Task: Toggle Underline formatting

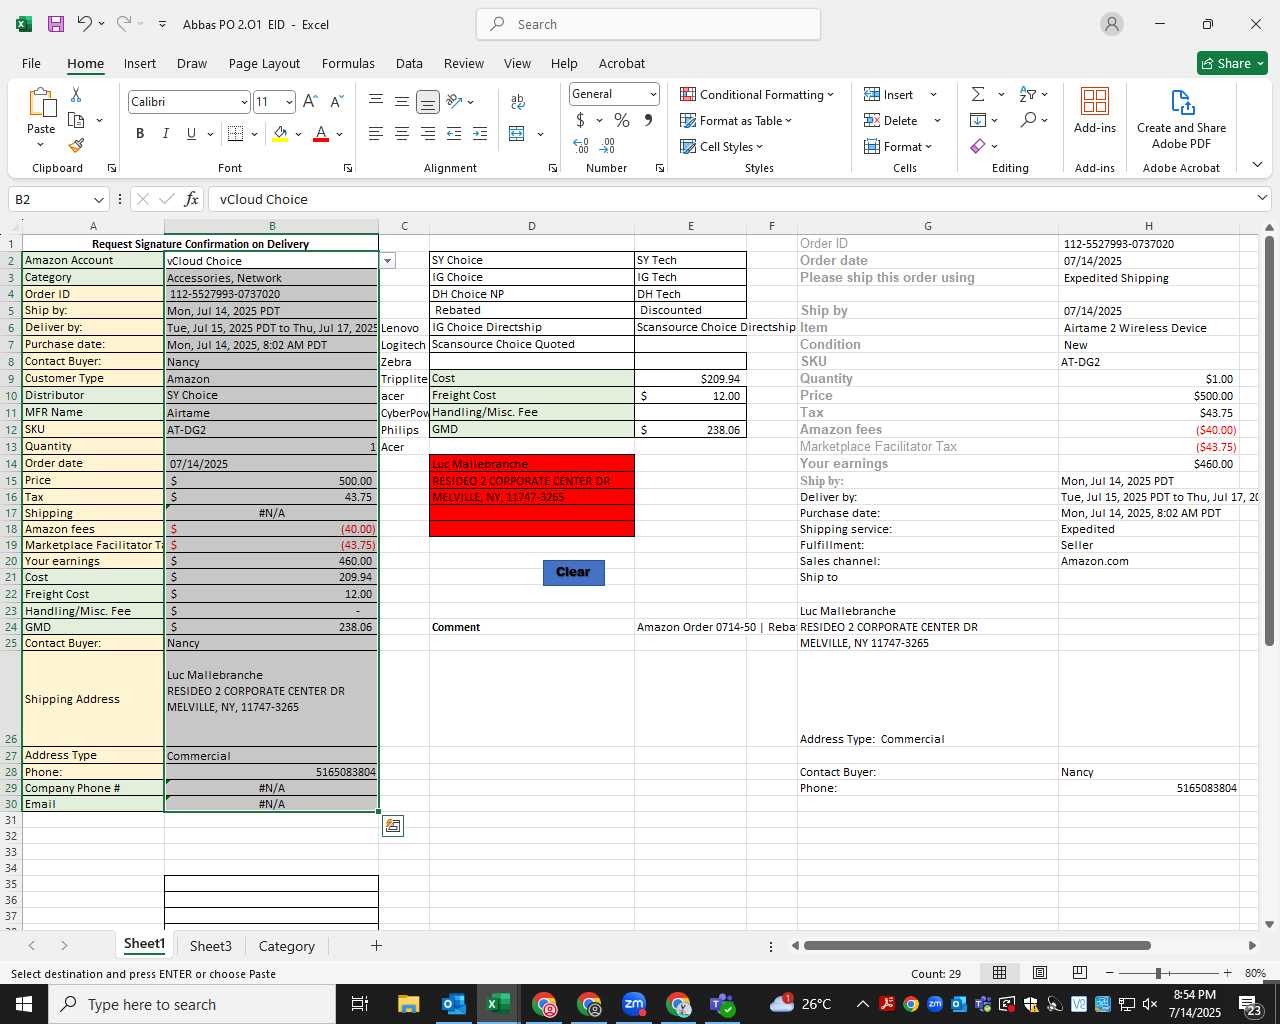Action: [191, 133]
